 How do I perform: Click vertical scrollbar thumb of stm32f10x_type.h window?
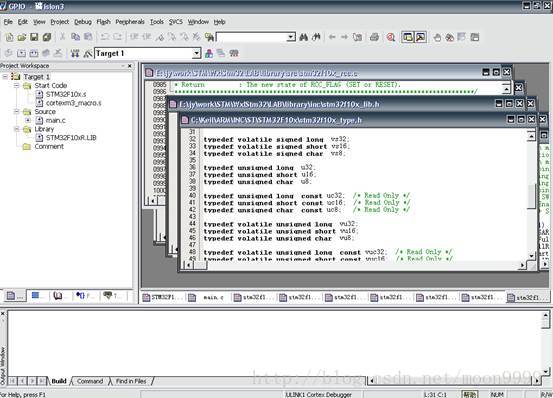point(531,196)
